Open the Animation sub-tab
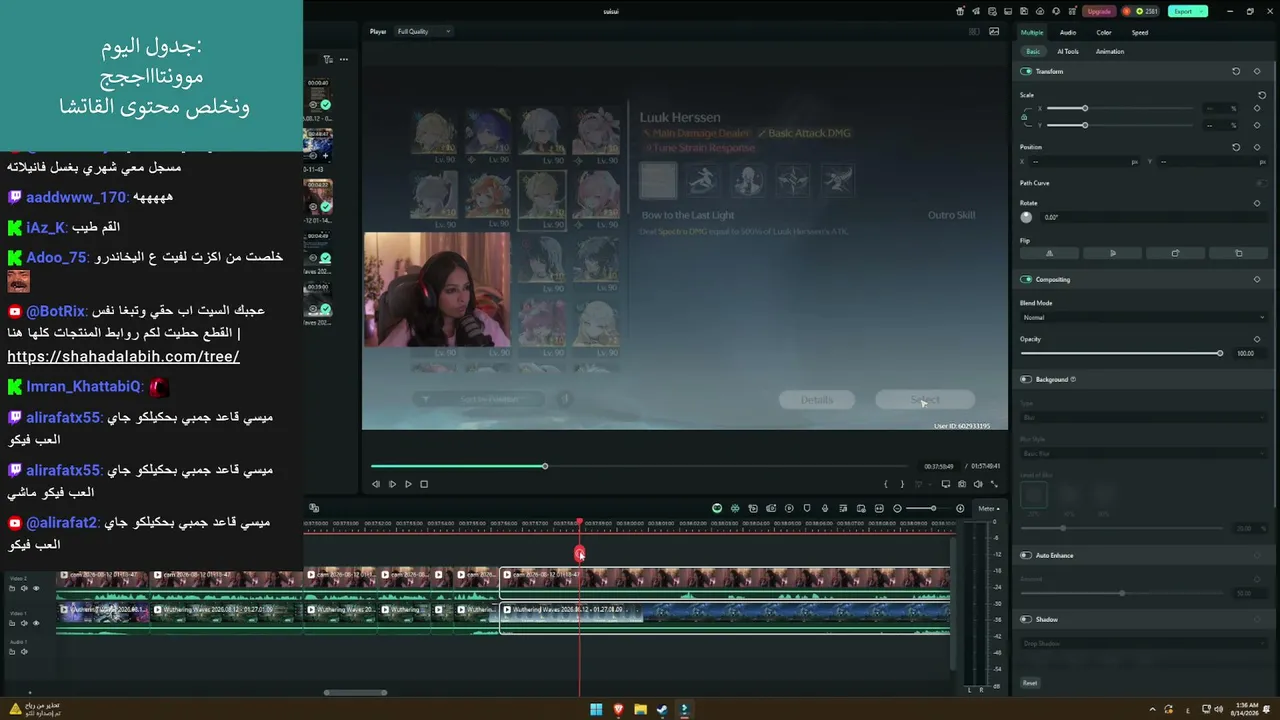 [1110, 51]
